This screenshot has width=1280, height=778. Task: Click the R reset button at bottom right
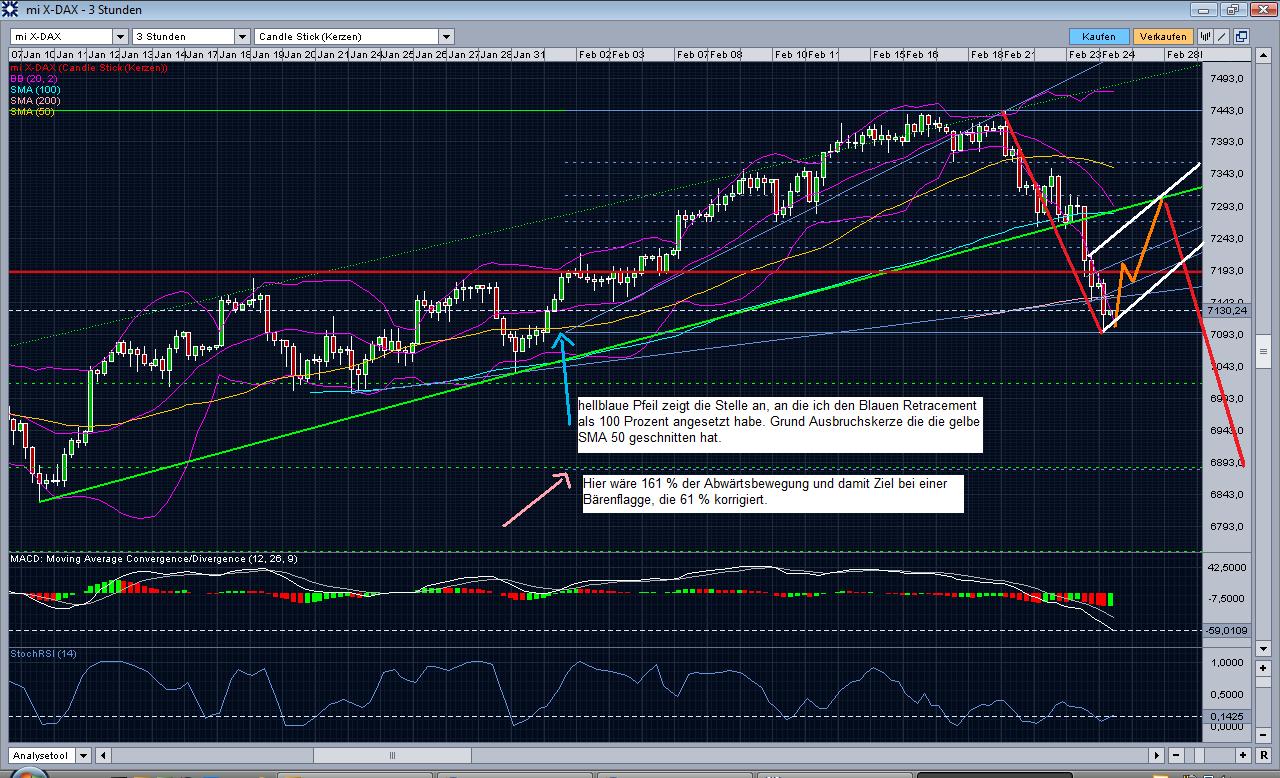point(1264,755)
